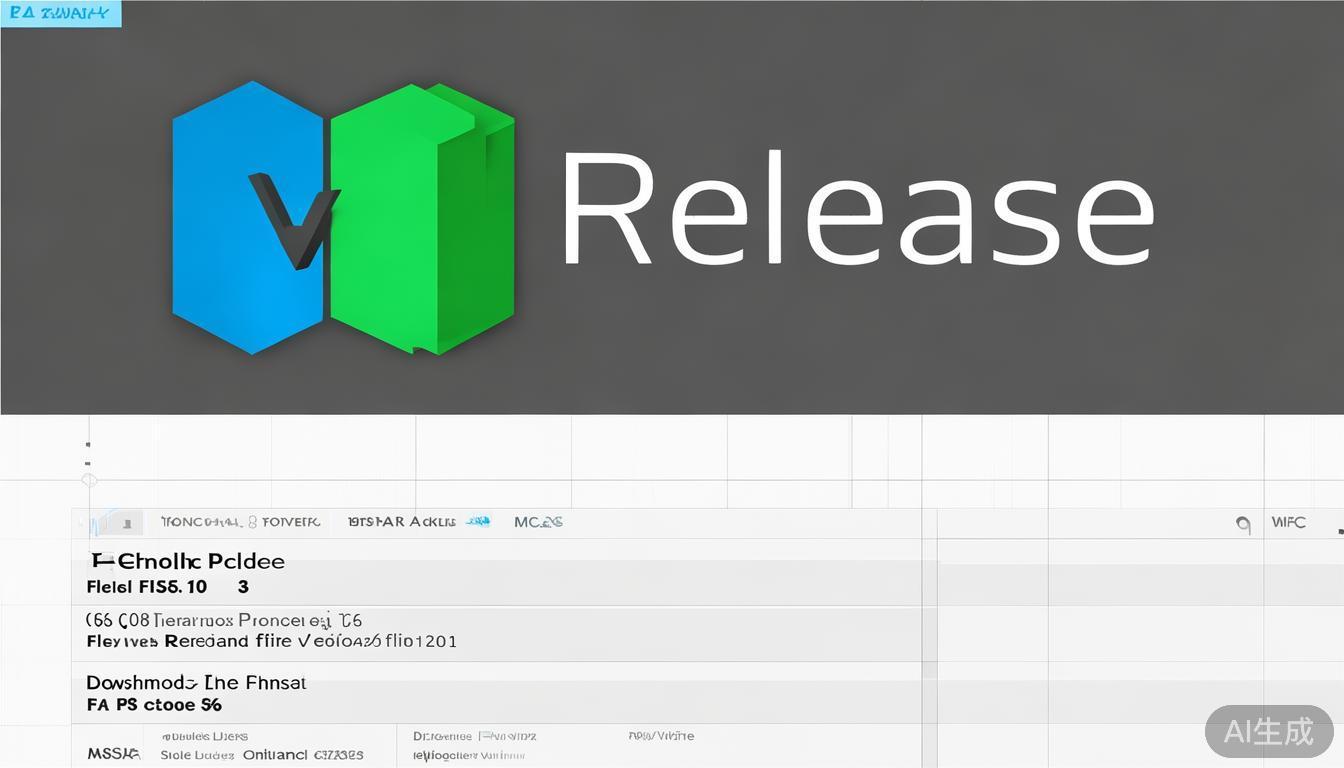Switch to the ISTSAR Ackus tab

coord(401,522)
